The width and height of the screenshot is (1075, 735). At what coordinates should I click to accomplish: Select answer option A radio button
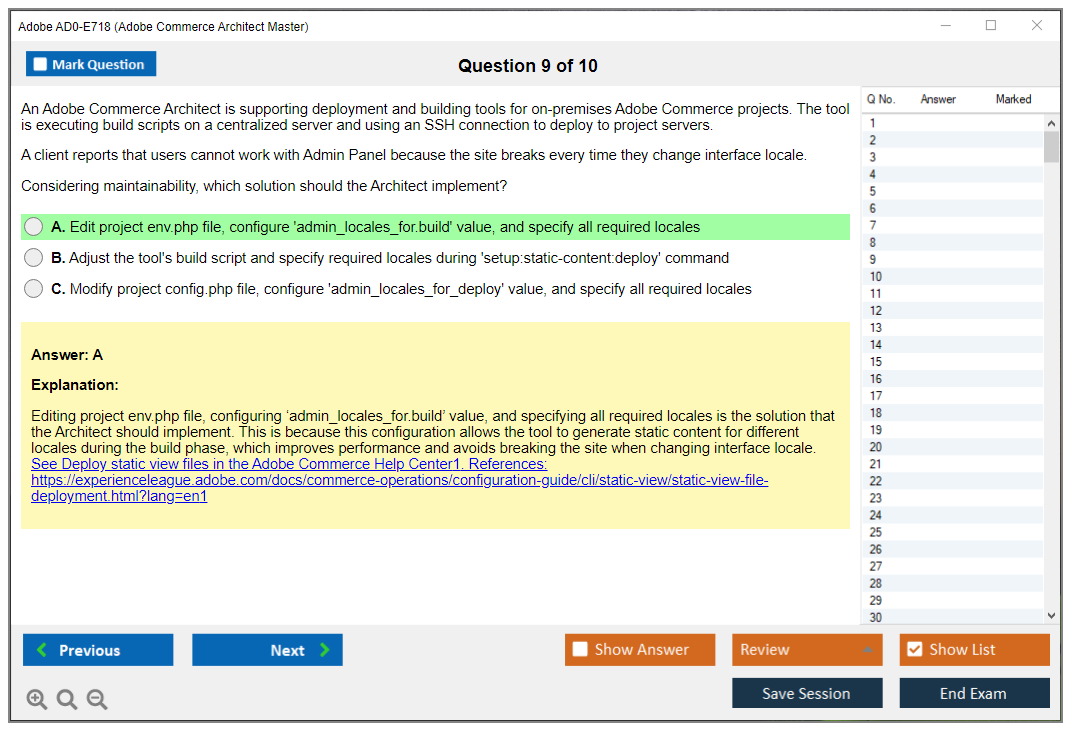(x=34, y=227)
